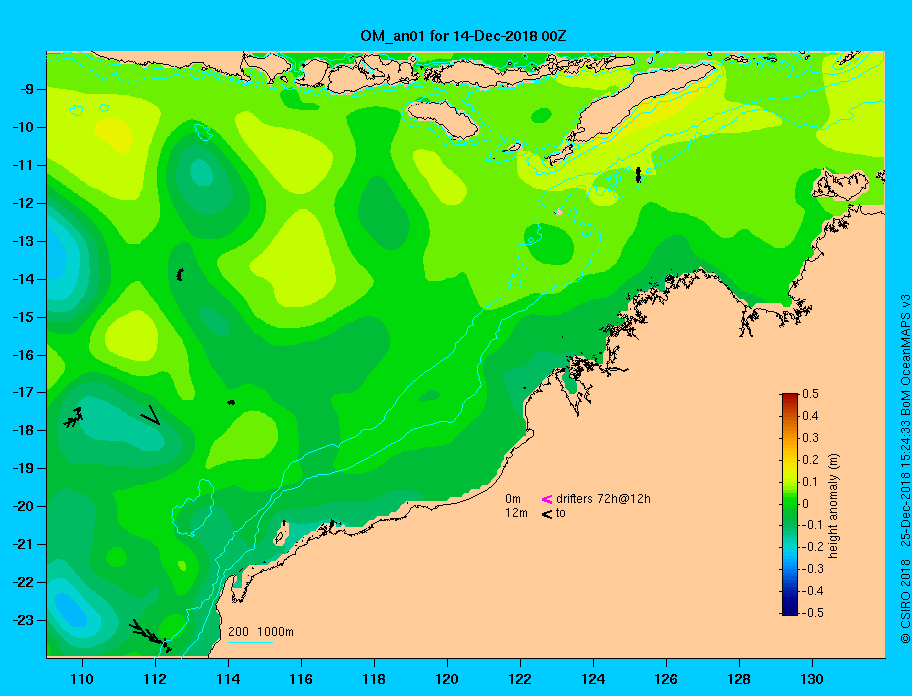Screen dimensions: 912x696
Task: Click the -0.4 colorbar tick label
Action: pos(813,591)
